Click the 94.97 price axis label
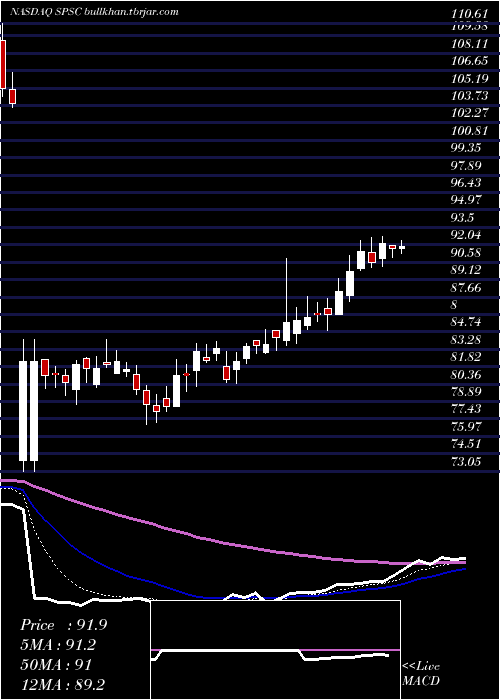500x700 pixels. (x=466, y=200)
